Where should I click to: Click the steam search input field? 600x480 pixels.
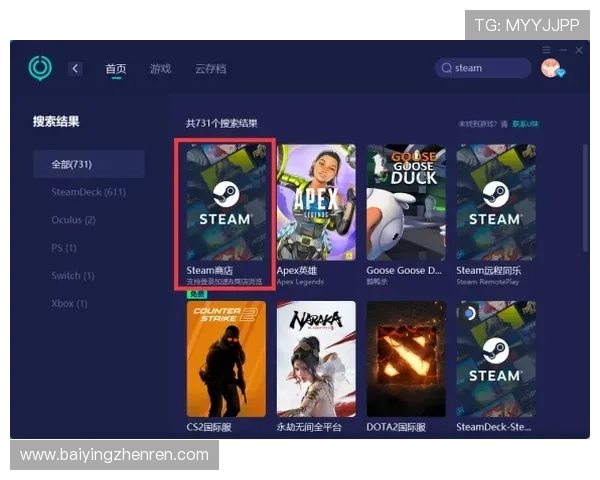(490, 68)
